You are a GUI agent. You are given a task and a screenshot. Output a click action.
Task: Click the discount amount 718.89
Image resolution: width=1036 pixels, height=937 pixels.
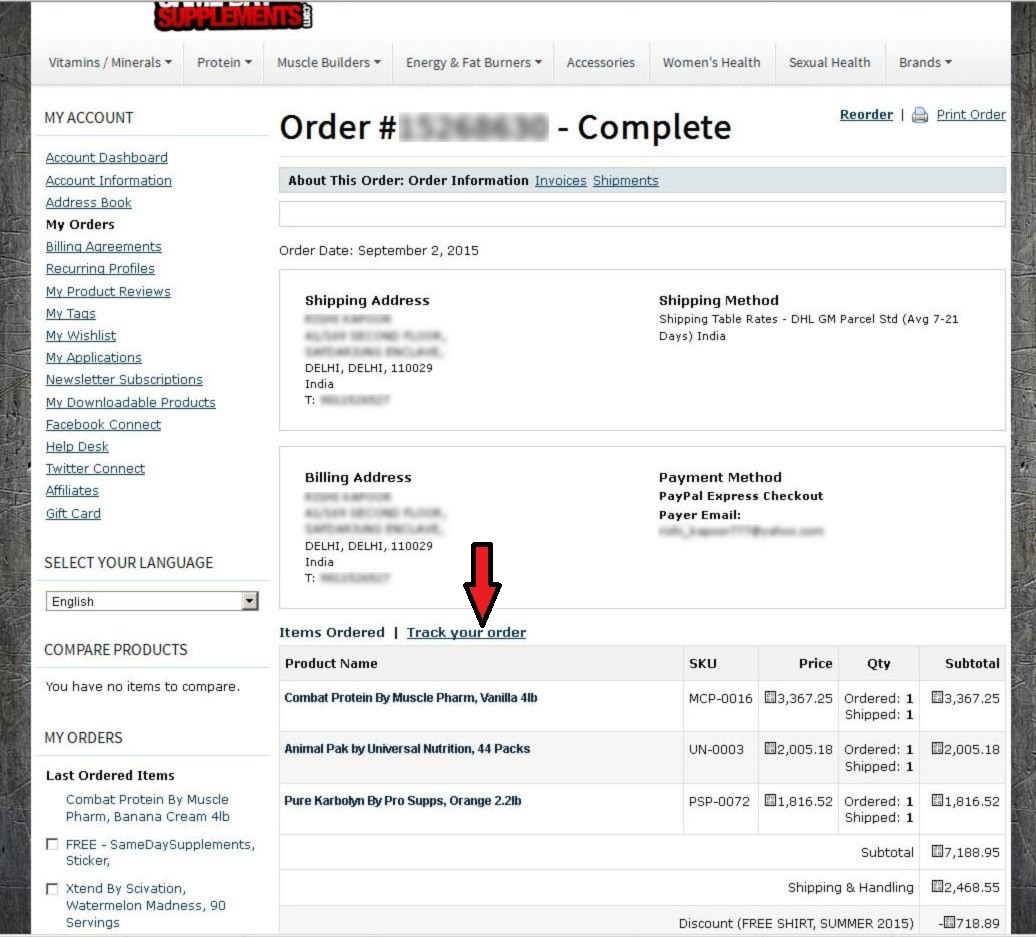pos(969,923)
